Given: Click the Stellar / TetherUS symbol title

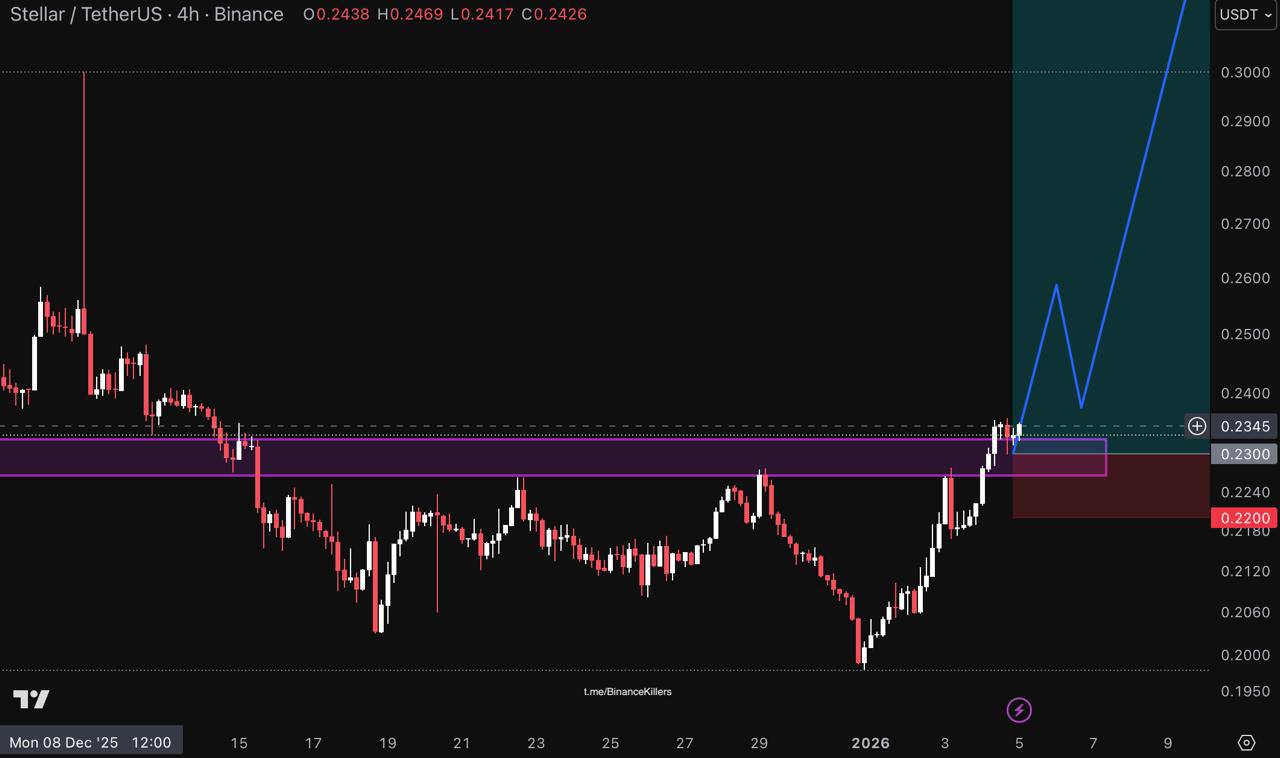Looking at the screenshot, I should click(147, 15).
